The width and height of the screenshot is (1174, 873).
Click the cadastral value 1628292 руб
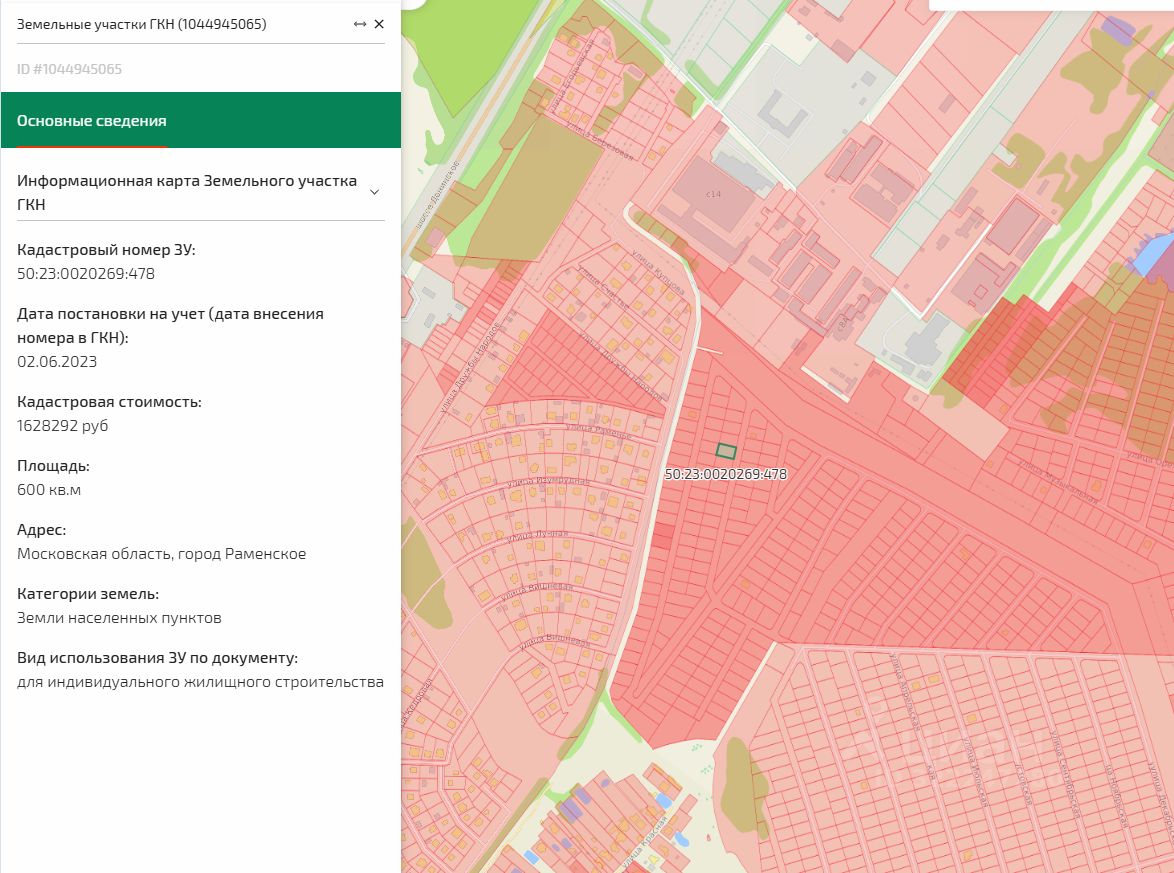tap(63, 426)
